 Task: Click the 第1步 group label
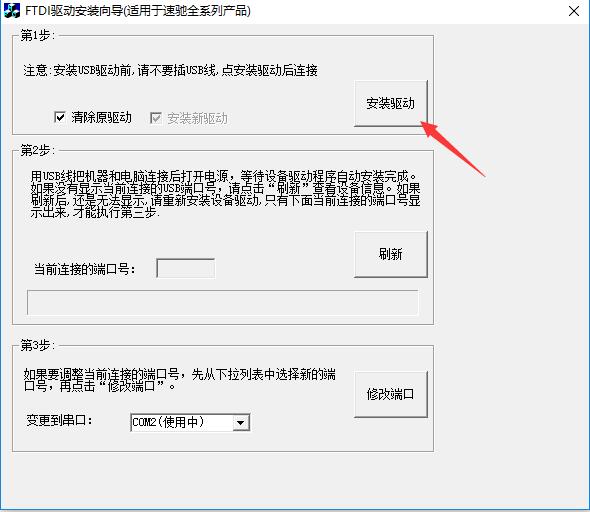click(38, 35)
